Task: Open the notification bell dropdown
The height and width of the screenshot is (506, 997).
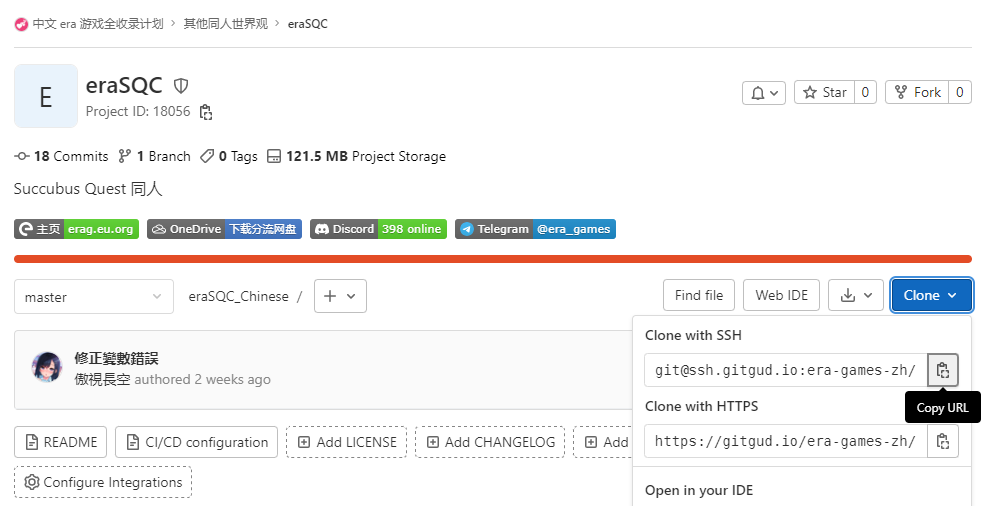Action: [x=764, y=93]
